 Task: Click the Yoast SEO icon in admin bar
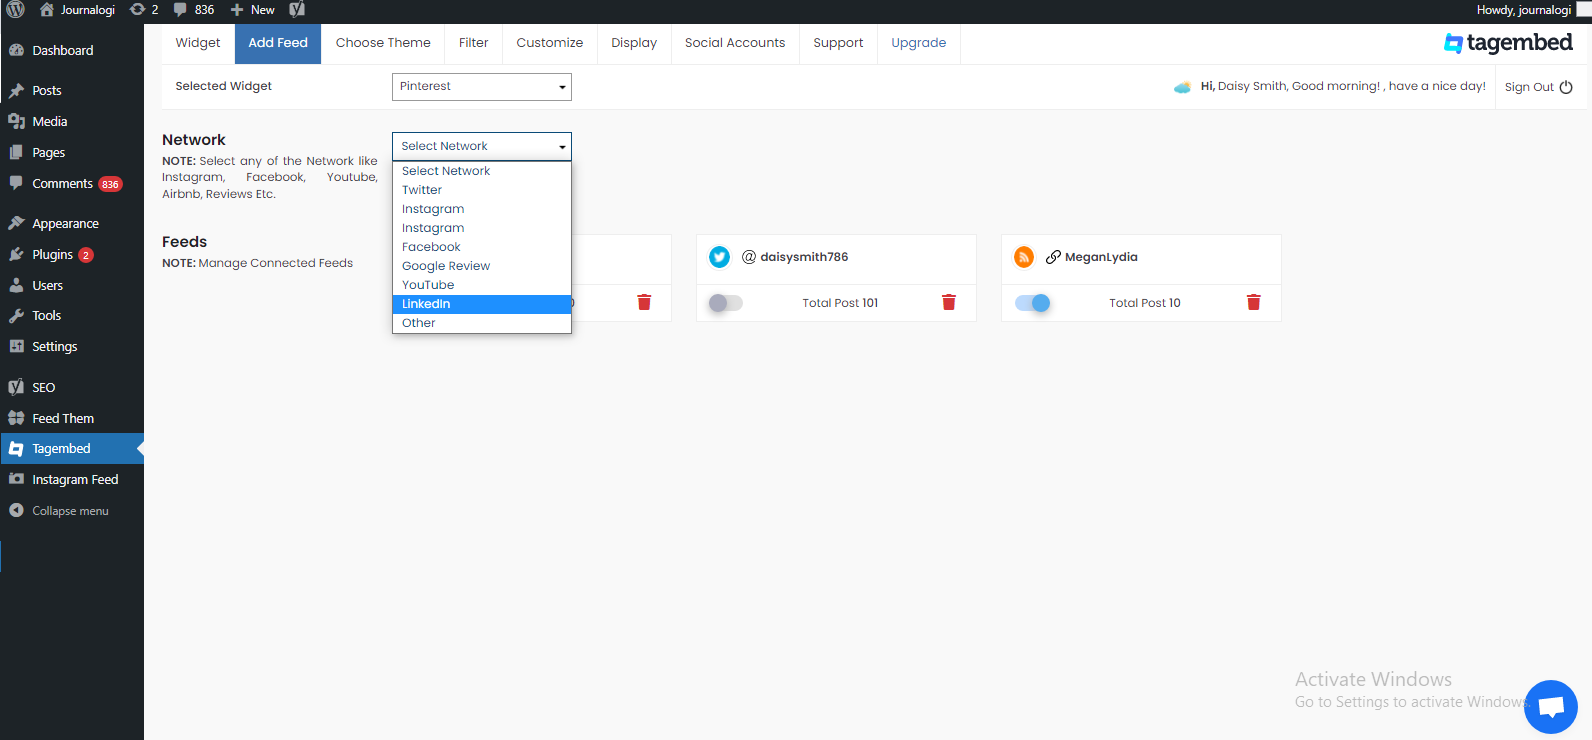pyautogui.click(x=297, y=10)
